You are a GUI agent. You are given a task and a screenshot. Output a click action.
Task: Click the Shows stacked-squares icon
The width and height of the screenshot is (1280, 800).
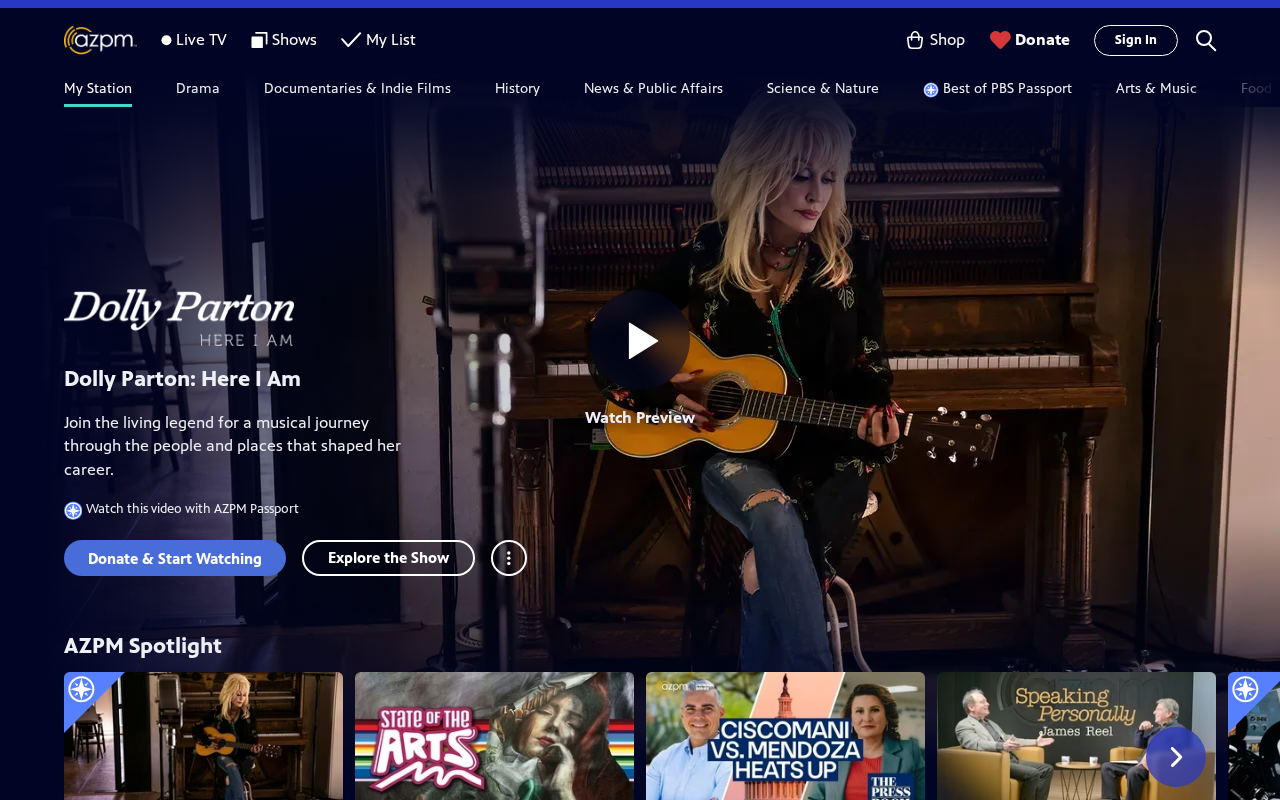[259, 40]
